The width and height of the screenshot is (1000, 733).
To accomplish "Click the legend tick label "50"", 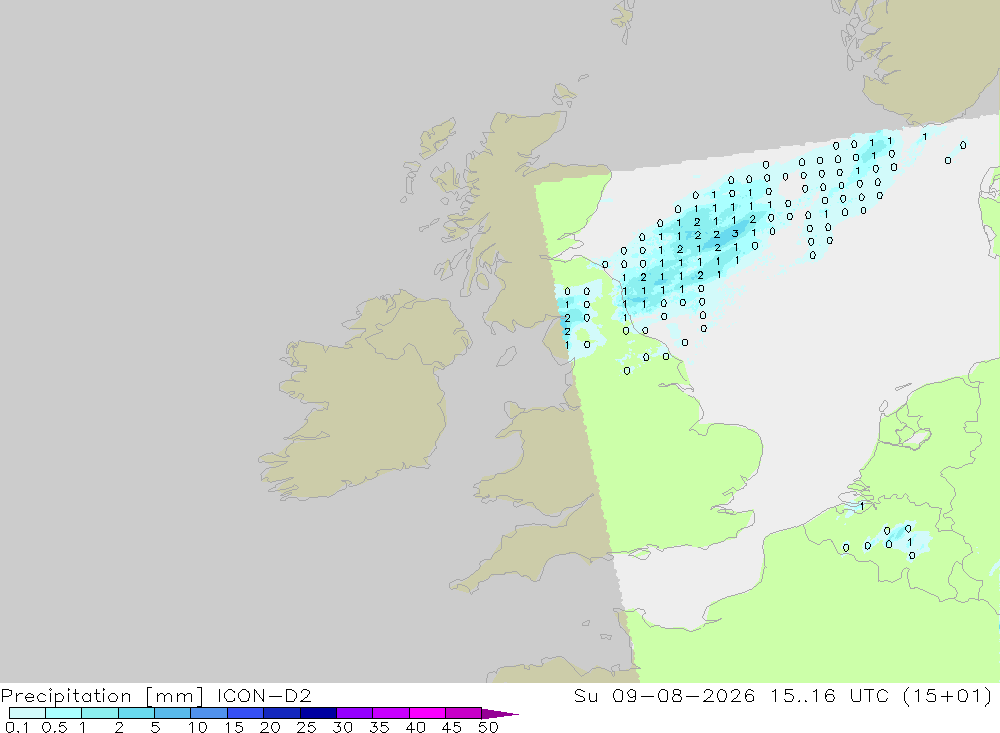I will click(488, 727).
